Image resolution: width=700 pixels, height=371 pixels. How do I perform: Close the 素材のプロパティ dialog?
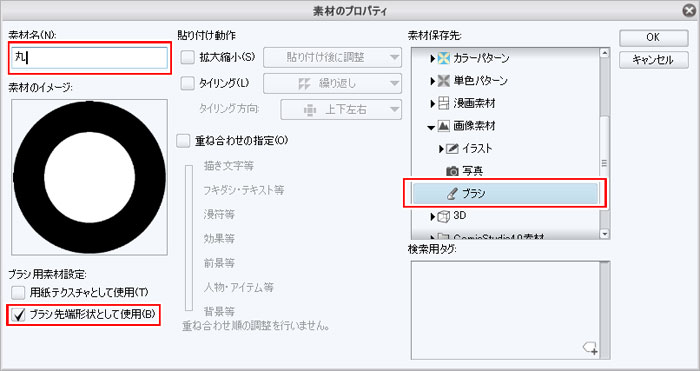[x=690, y=11]
